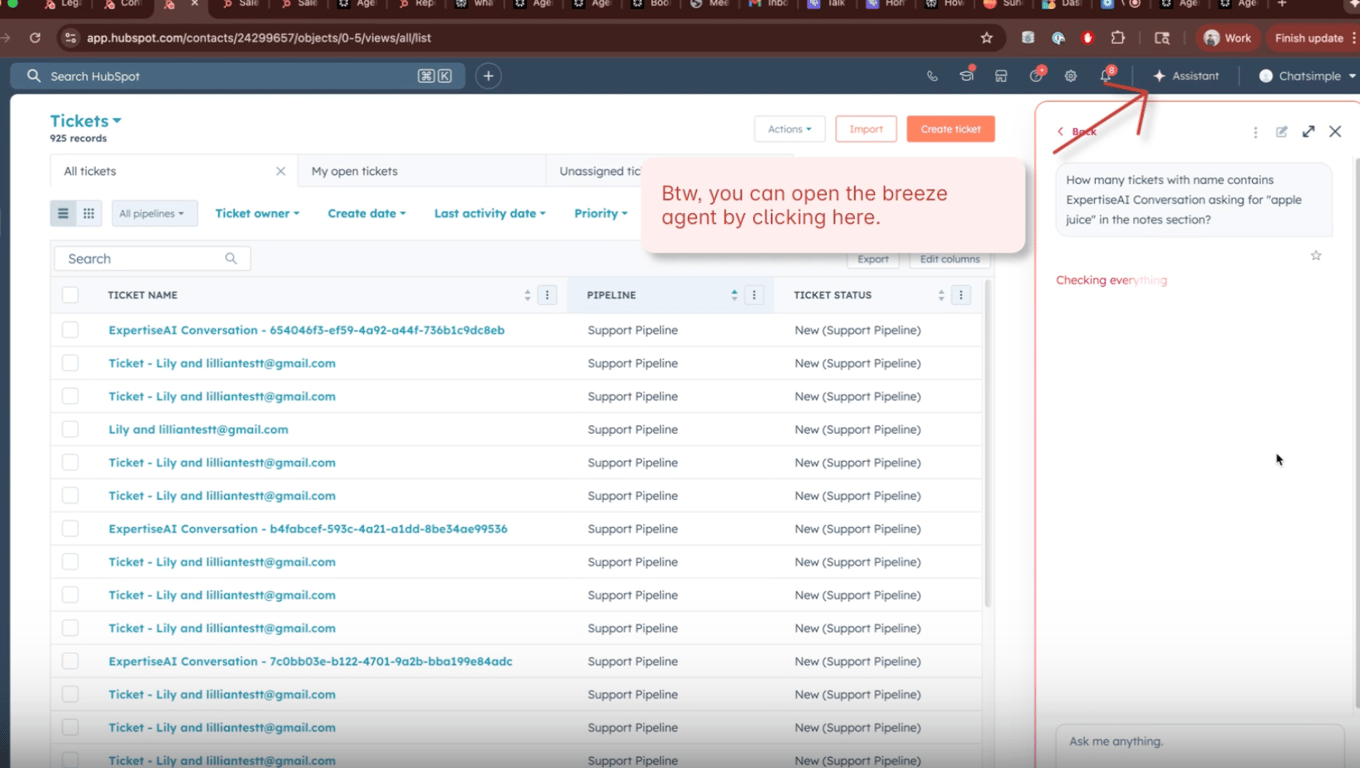
Task: Click the tickets table vertical scrollbar
Action: pyautogui.click(x=987, y=444)
